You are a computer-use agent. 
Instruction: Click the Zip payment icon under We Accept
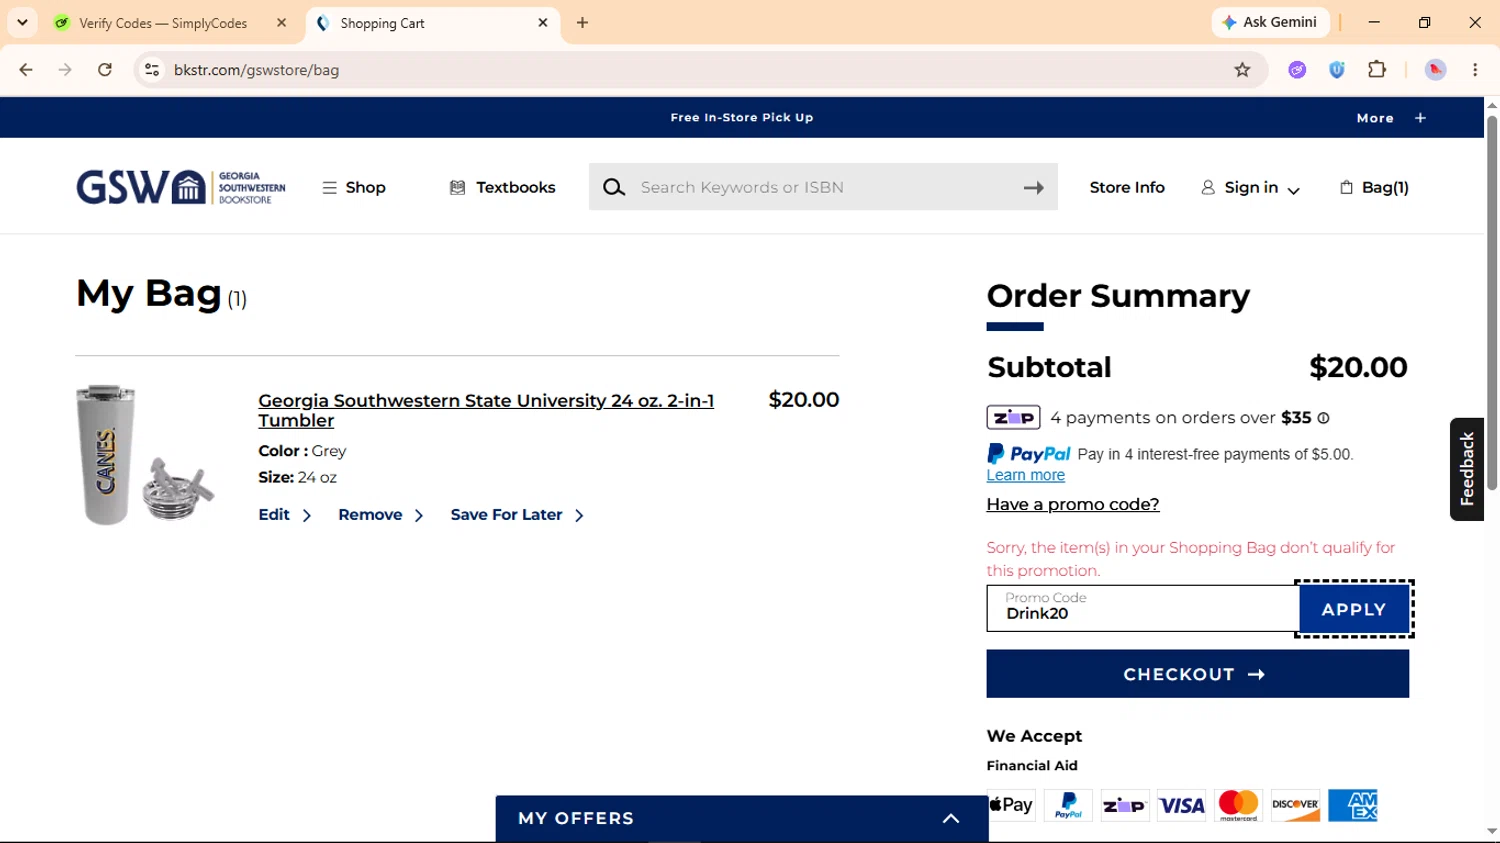tap(1125, 805)
